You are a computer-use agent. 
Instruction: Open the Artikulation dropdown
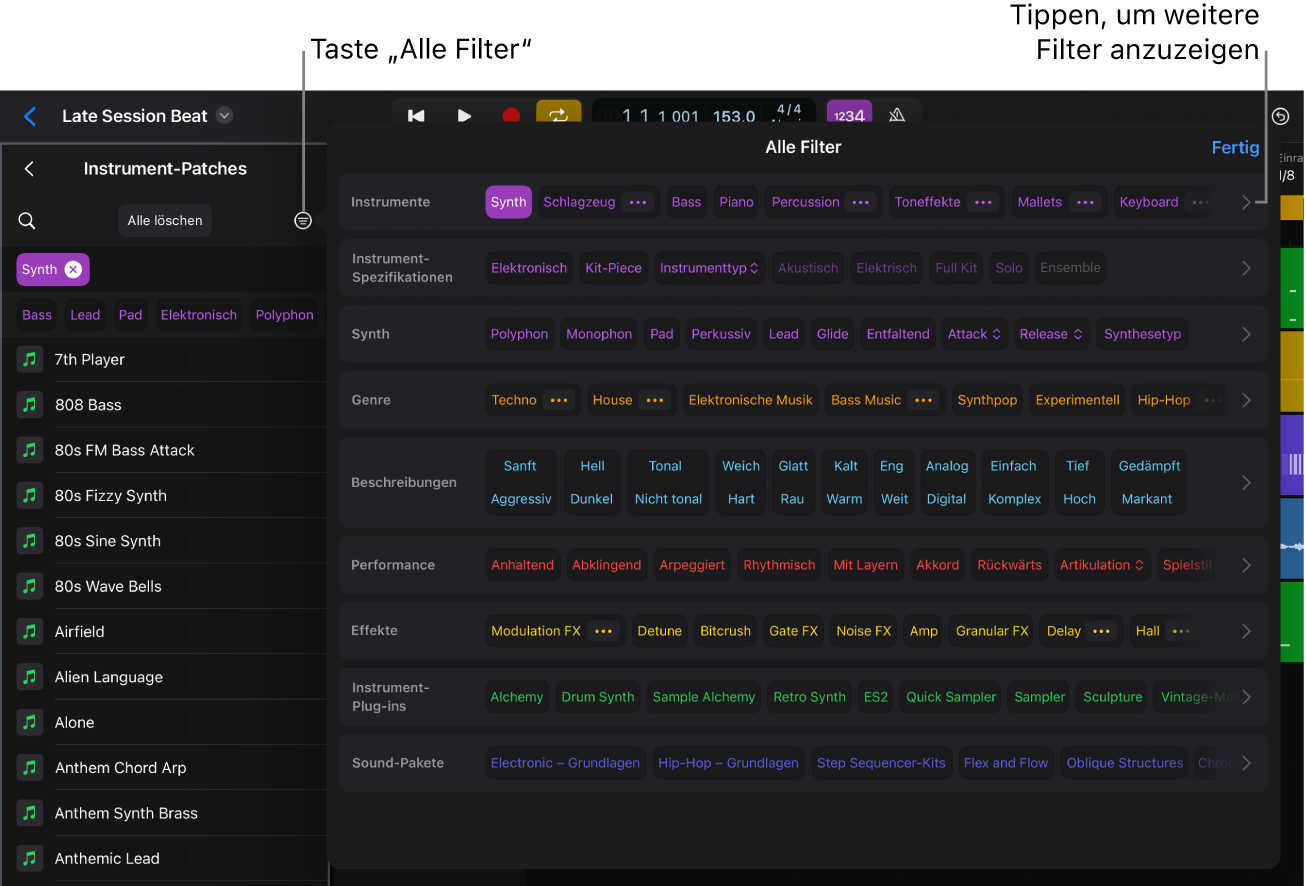pyautogui.click(x=1102, y=565)
